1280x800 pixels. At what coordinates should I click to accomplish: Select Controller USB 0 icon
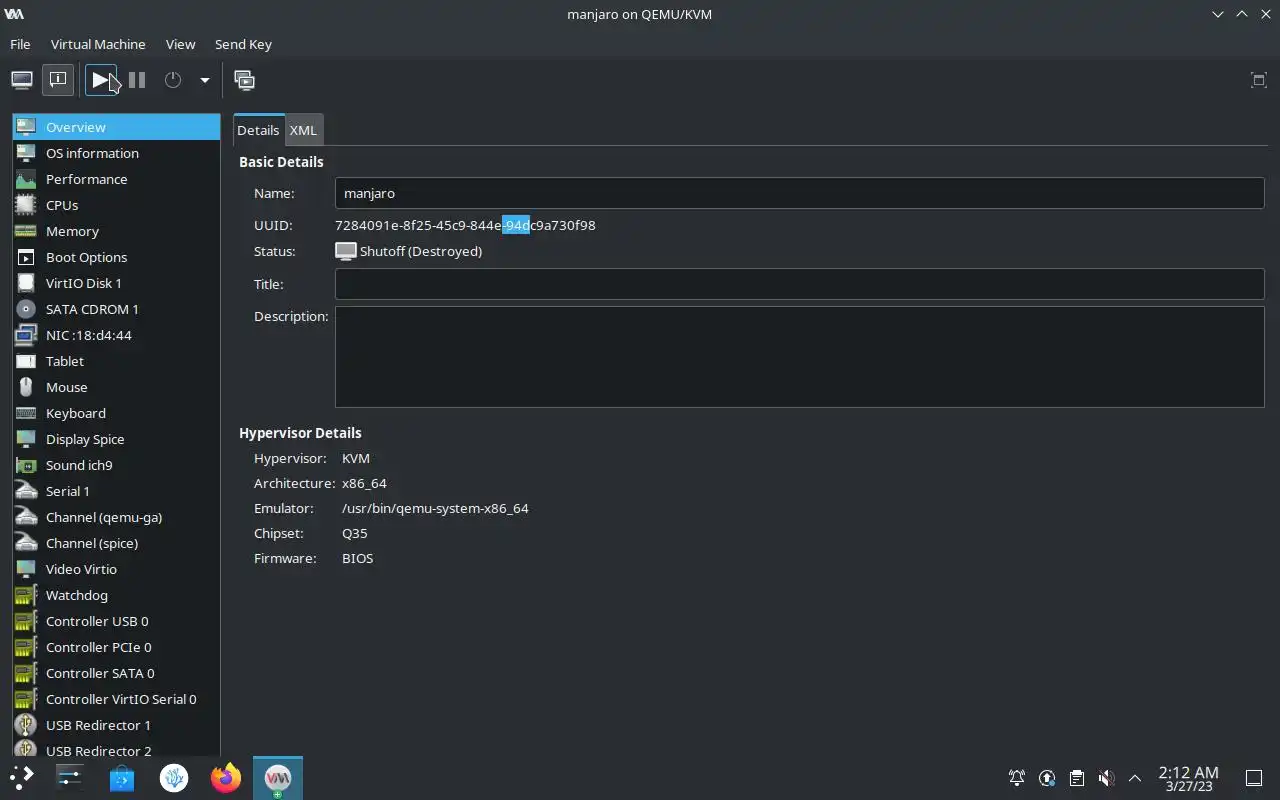pyautogui.click(x=26, y=621)
